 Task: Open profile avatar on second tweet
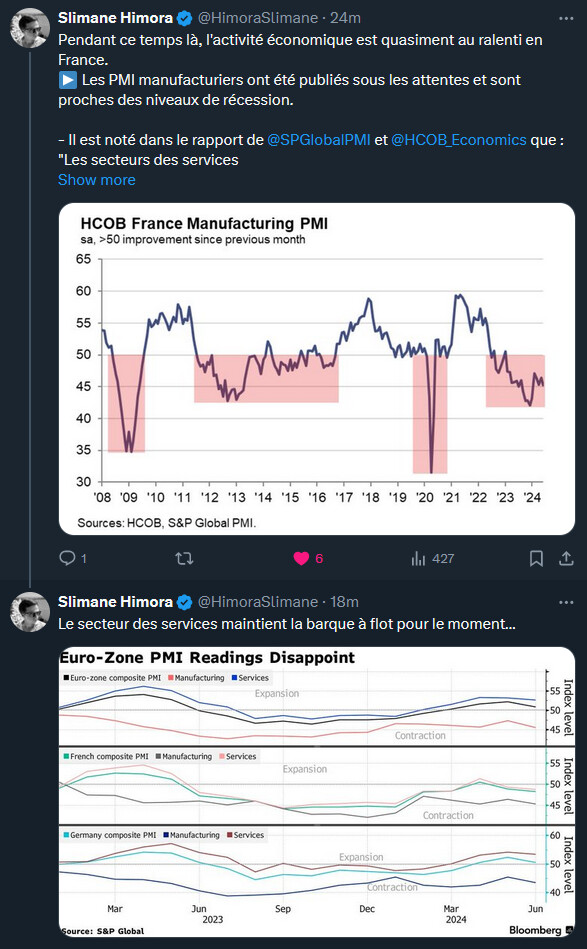click(x=30, y=612)
